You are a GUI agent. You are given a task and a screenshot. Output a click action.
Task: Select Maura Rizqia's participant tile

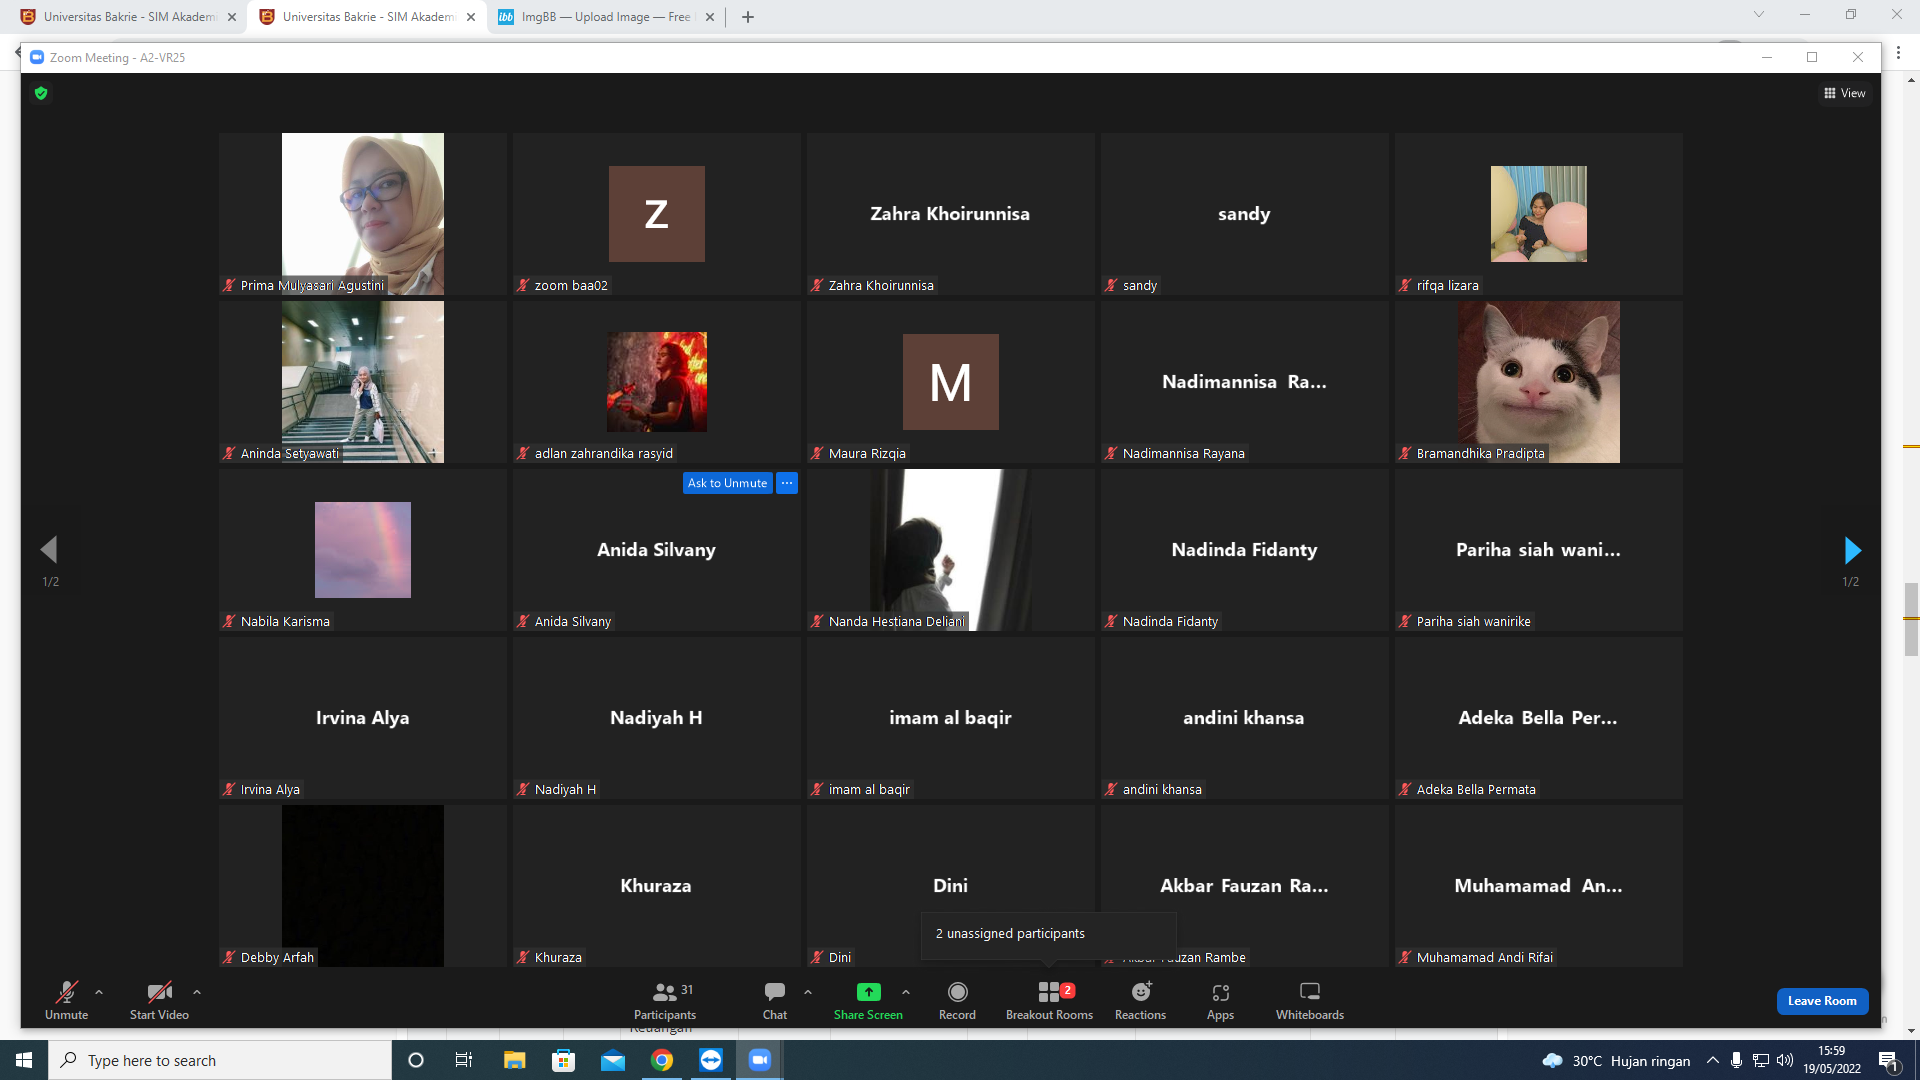point(951,382)
